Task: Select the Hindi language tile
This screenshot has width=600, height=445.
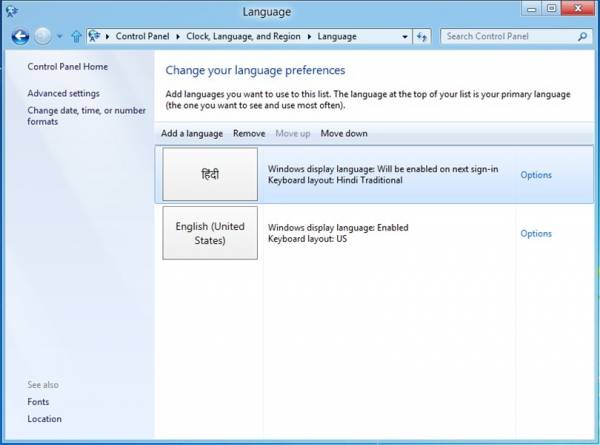Action: pos(210,174)
